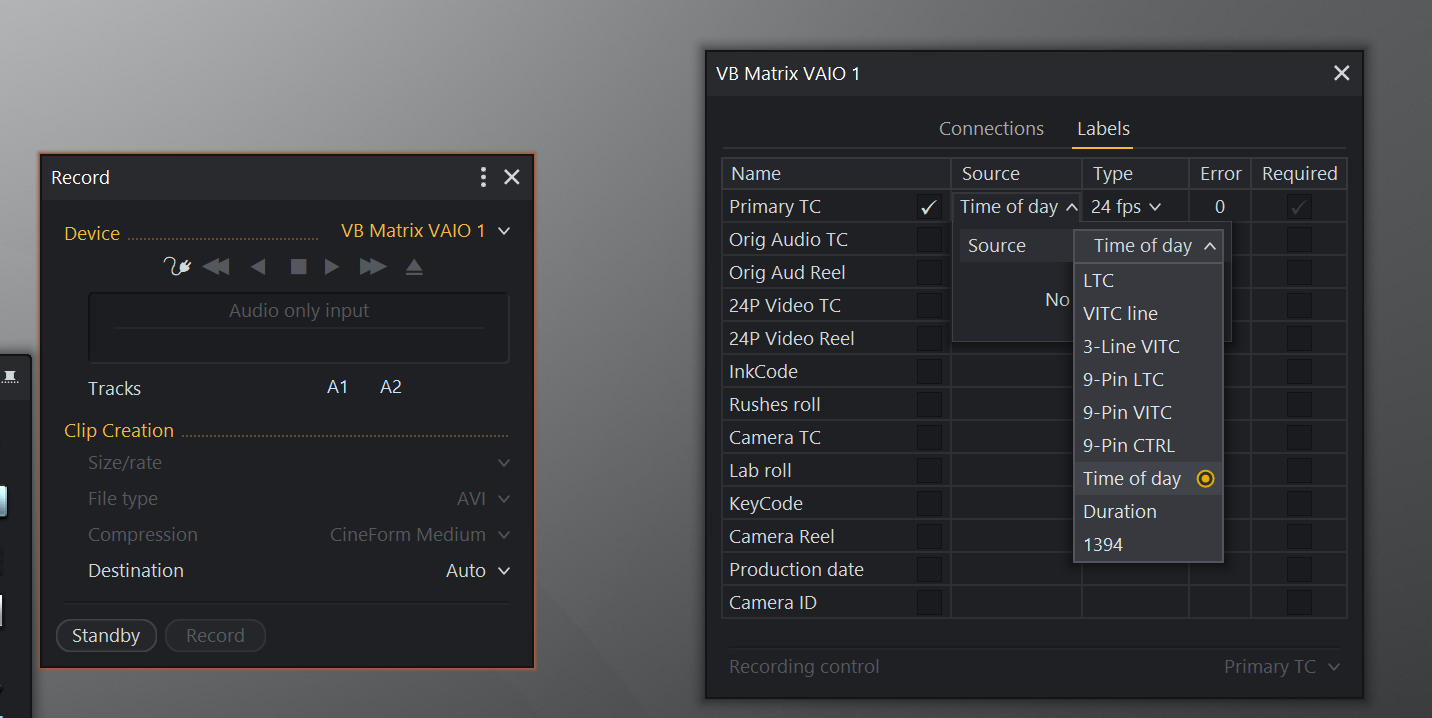The height and width of the screenshot is (718, 1432).
Task: Open the Compression CineForm Medium dropdown
Action: (420, 535)
